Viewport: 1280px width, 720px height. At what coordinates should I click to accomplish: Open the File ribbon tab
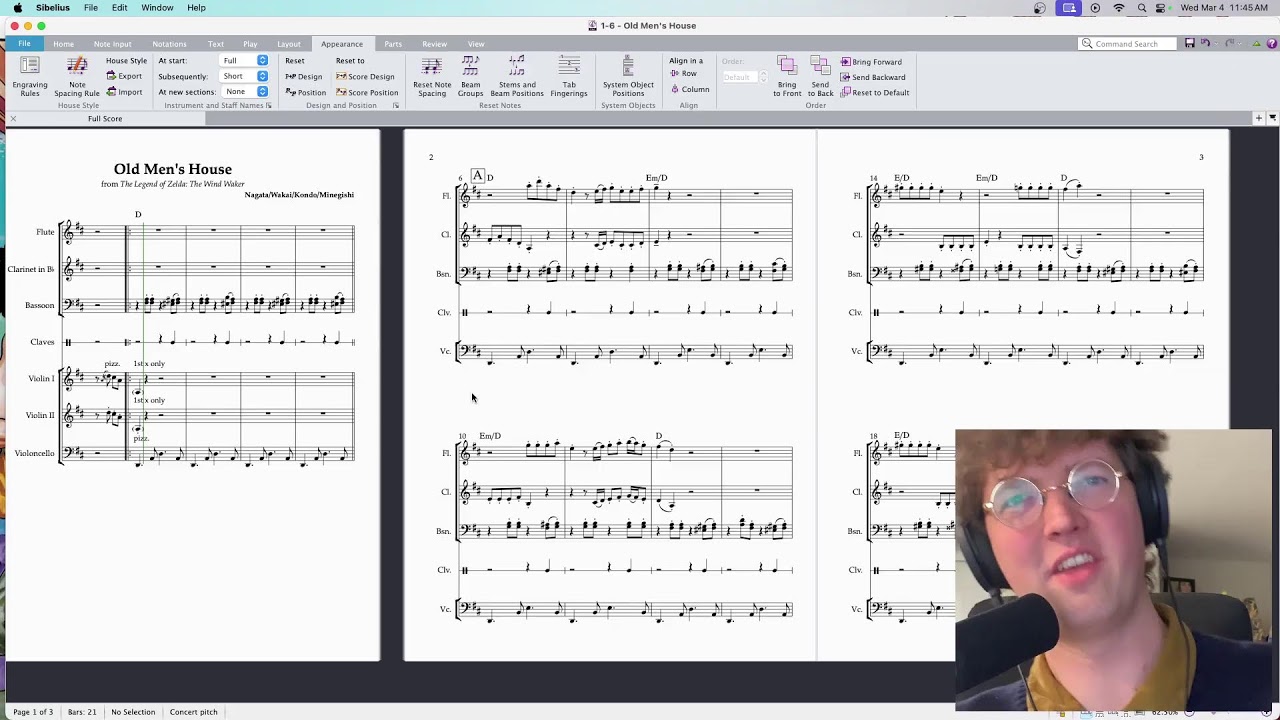pyautogui.click(x=24, y=44)
